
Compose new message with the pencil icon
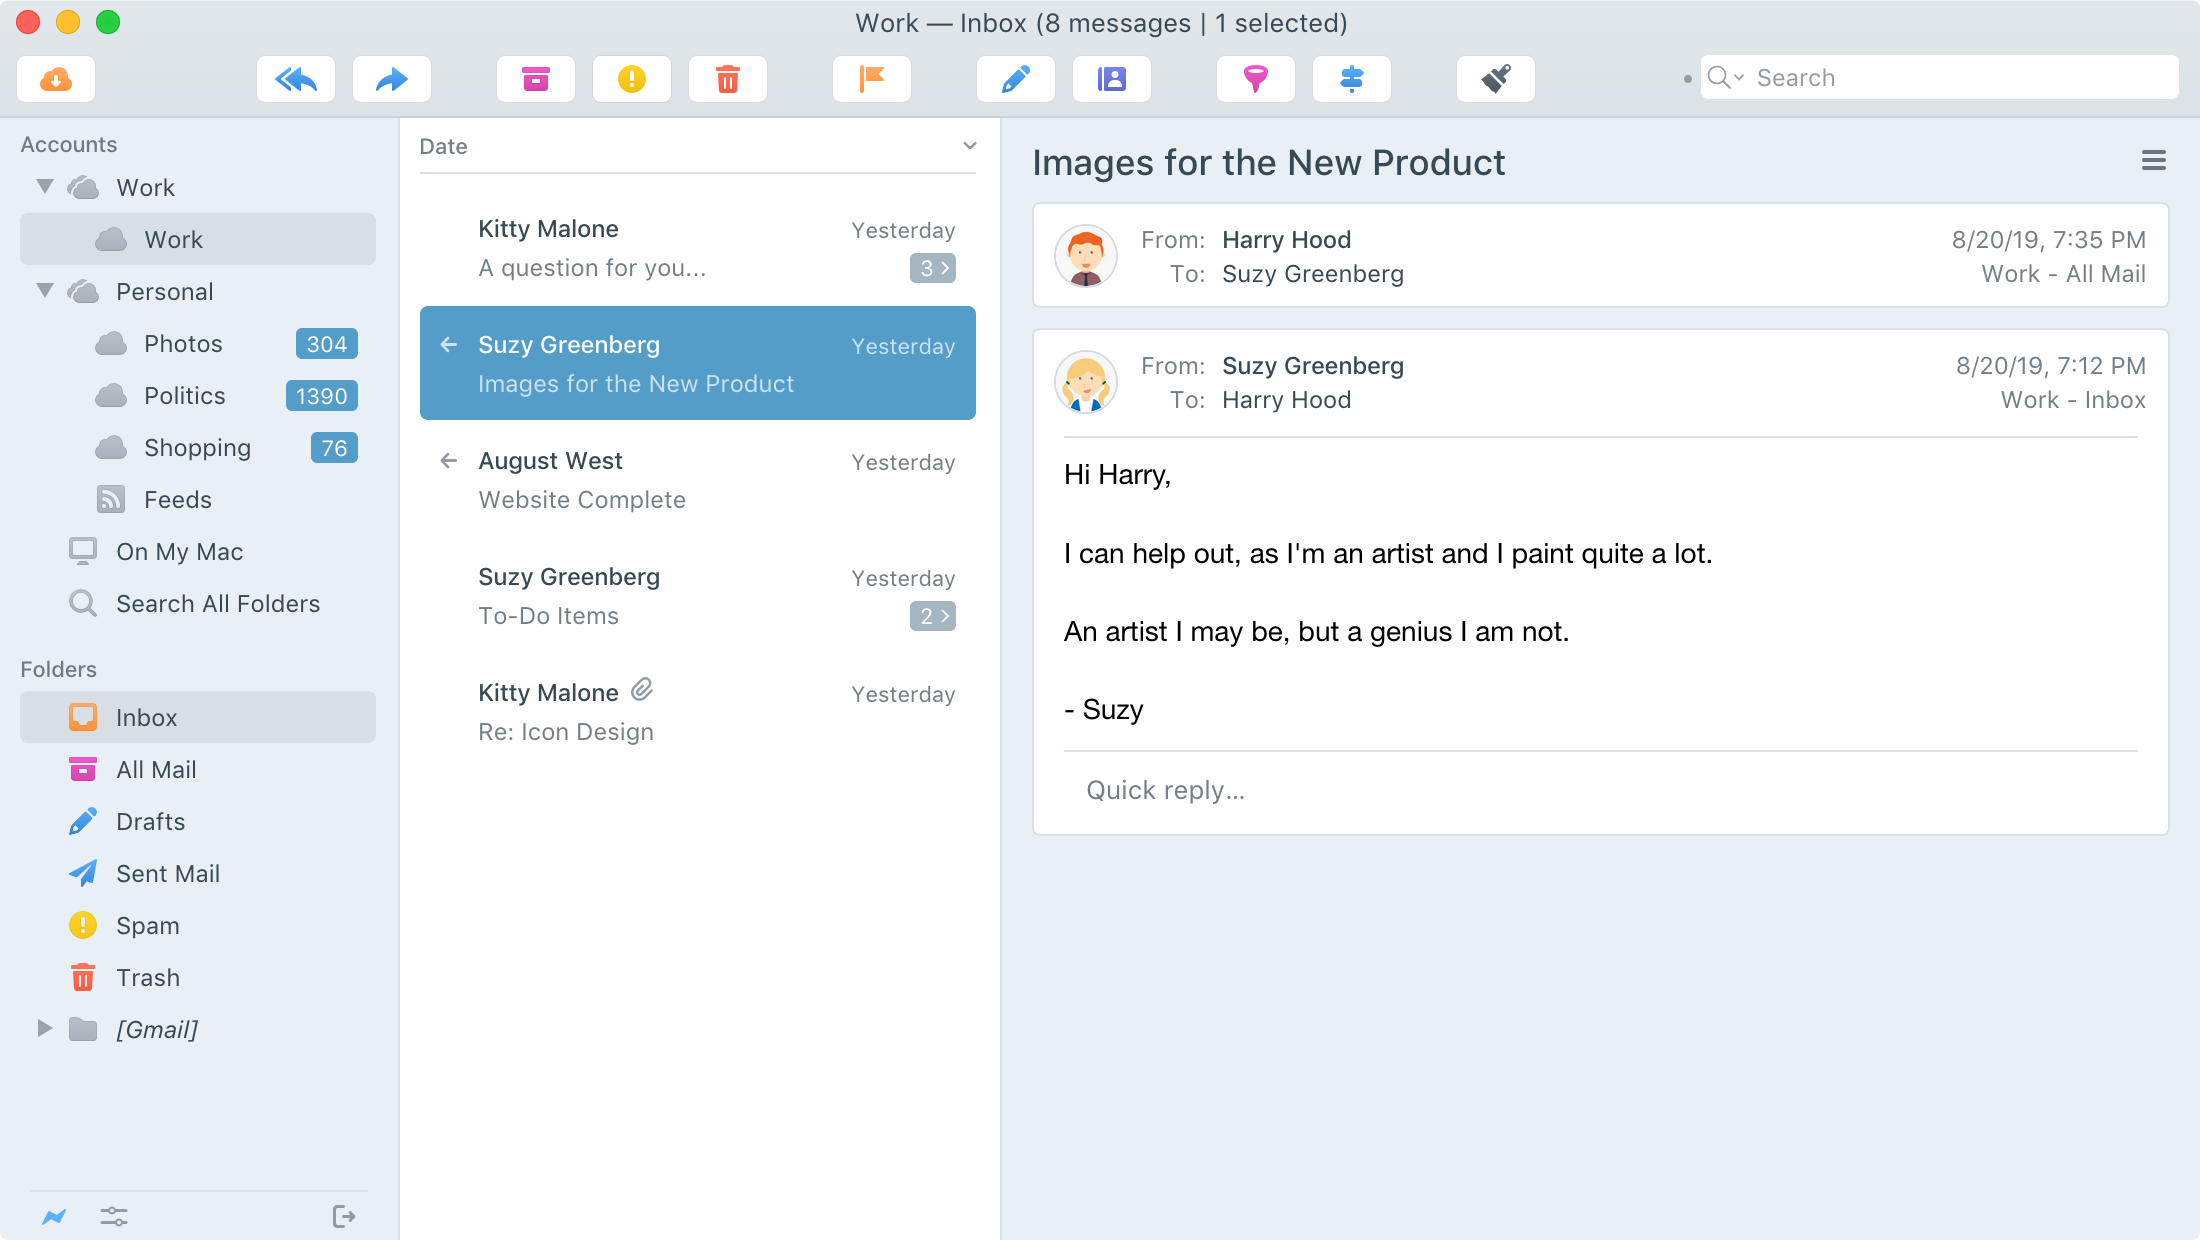[x=1016, y=79]
